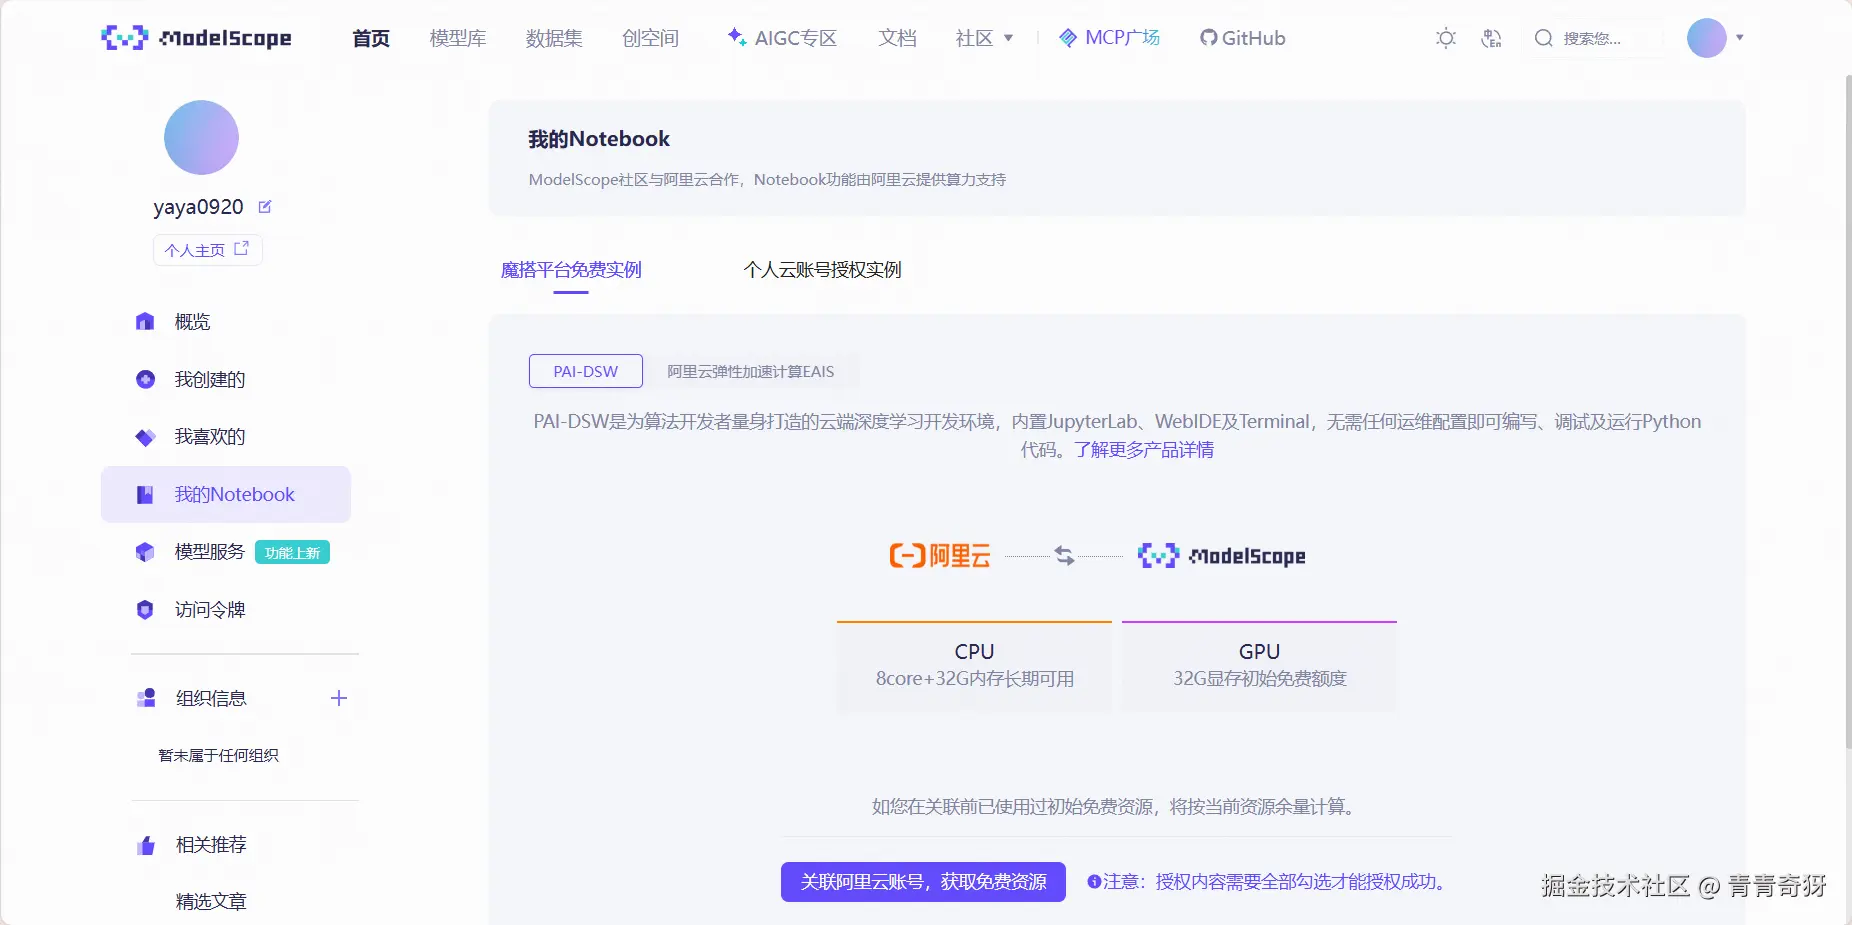Screen dimensions: 1852x925
Task: Open 精选文章 in sidebar
Action: tap(211, 901)
